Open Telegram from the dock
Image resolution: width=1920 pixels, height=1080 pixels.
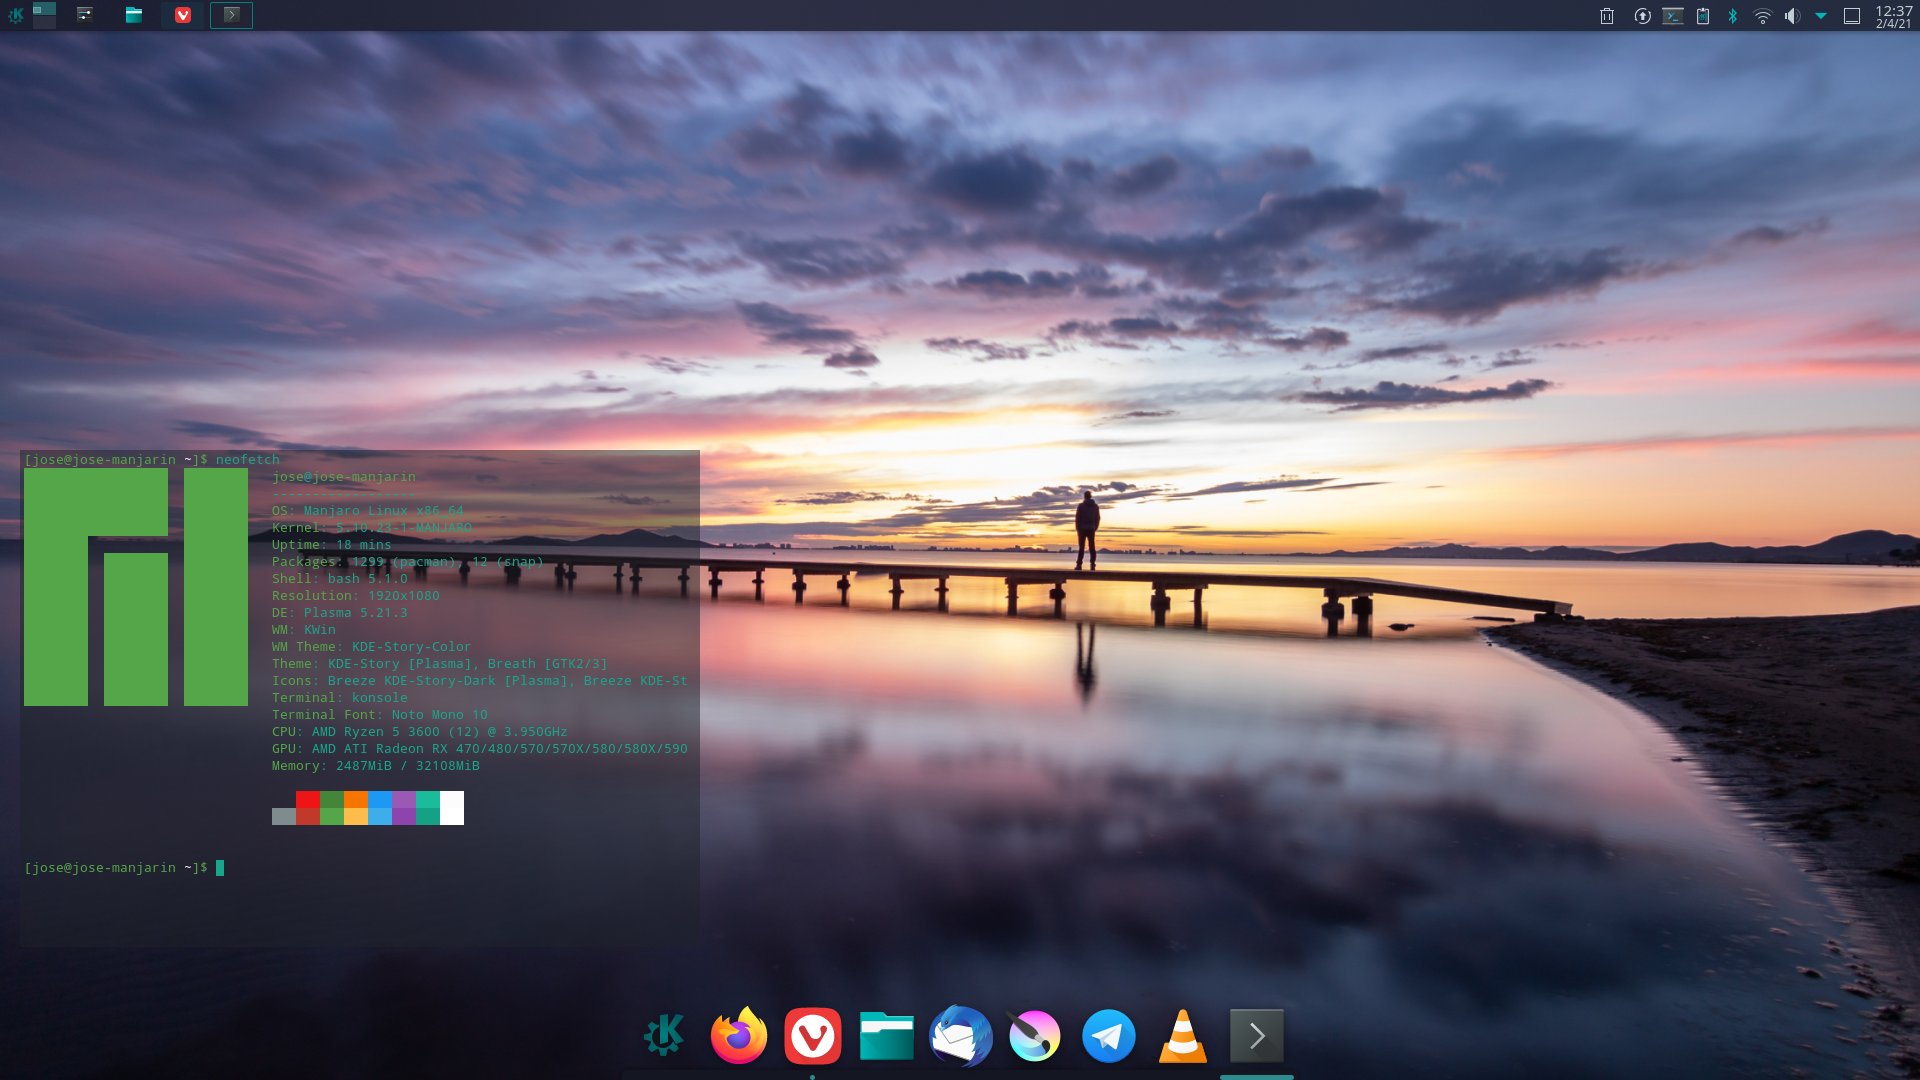(1108, 1036)
